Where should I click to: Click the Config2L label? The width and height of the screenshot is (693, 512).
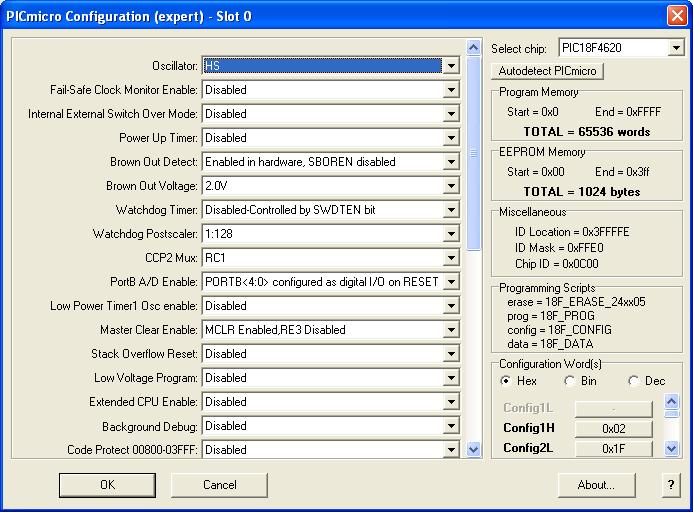pos(528,448)
